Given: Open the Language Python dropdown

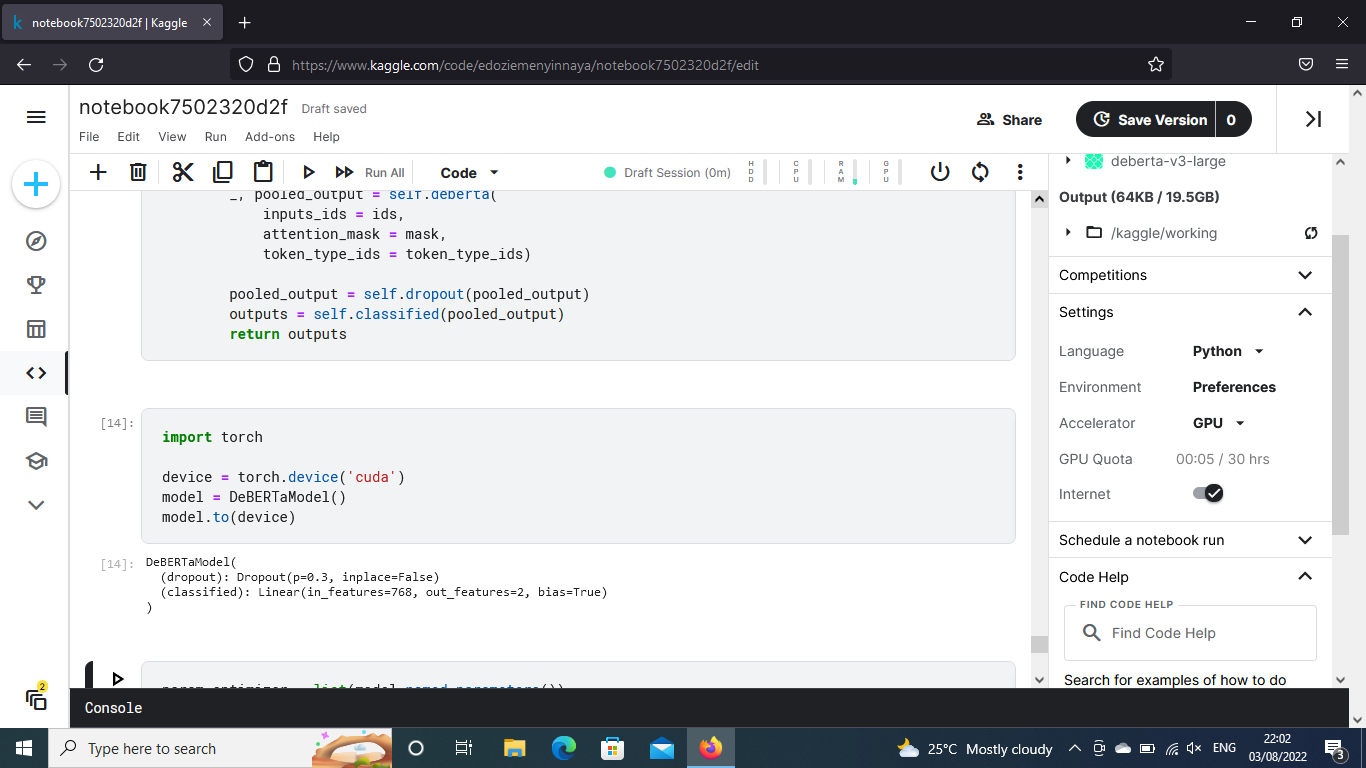Looking at the screenshot, I should [x=1228, y=351].
